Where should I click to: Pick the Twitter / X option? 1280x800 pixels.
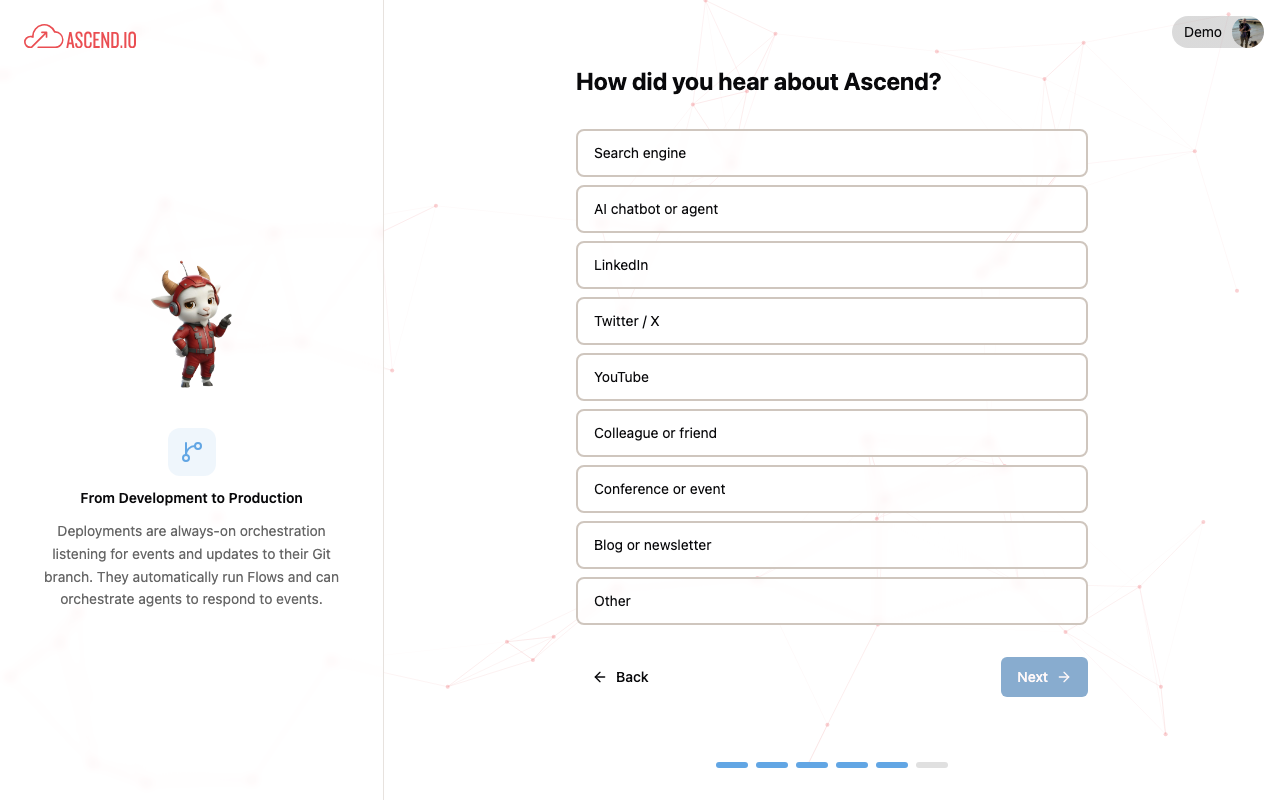click(832, 321)
